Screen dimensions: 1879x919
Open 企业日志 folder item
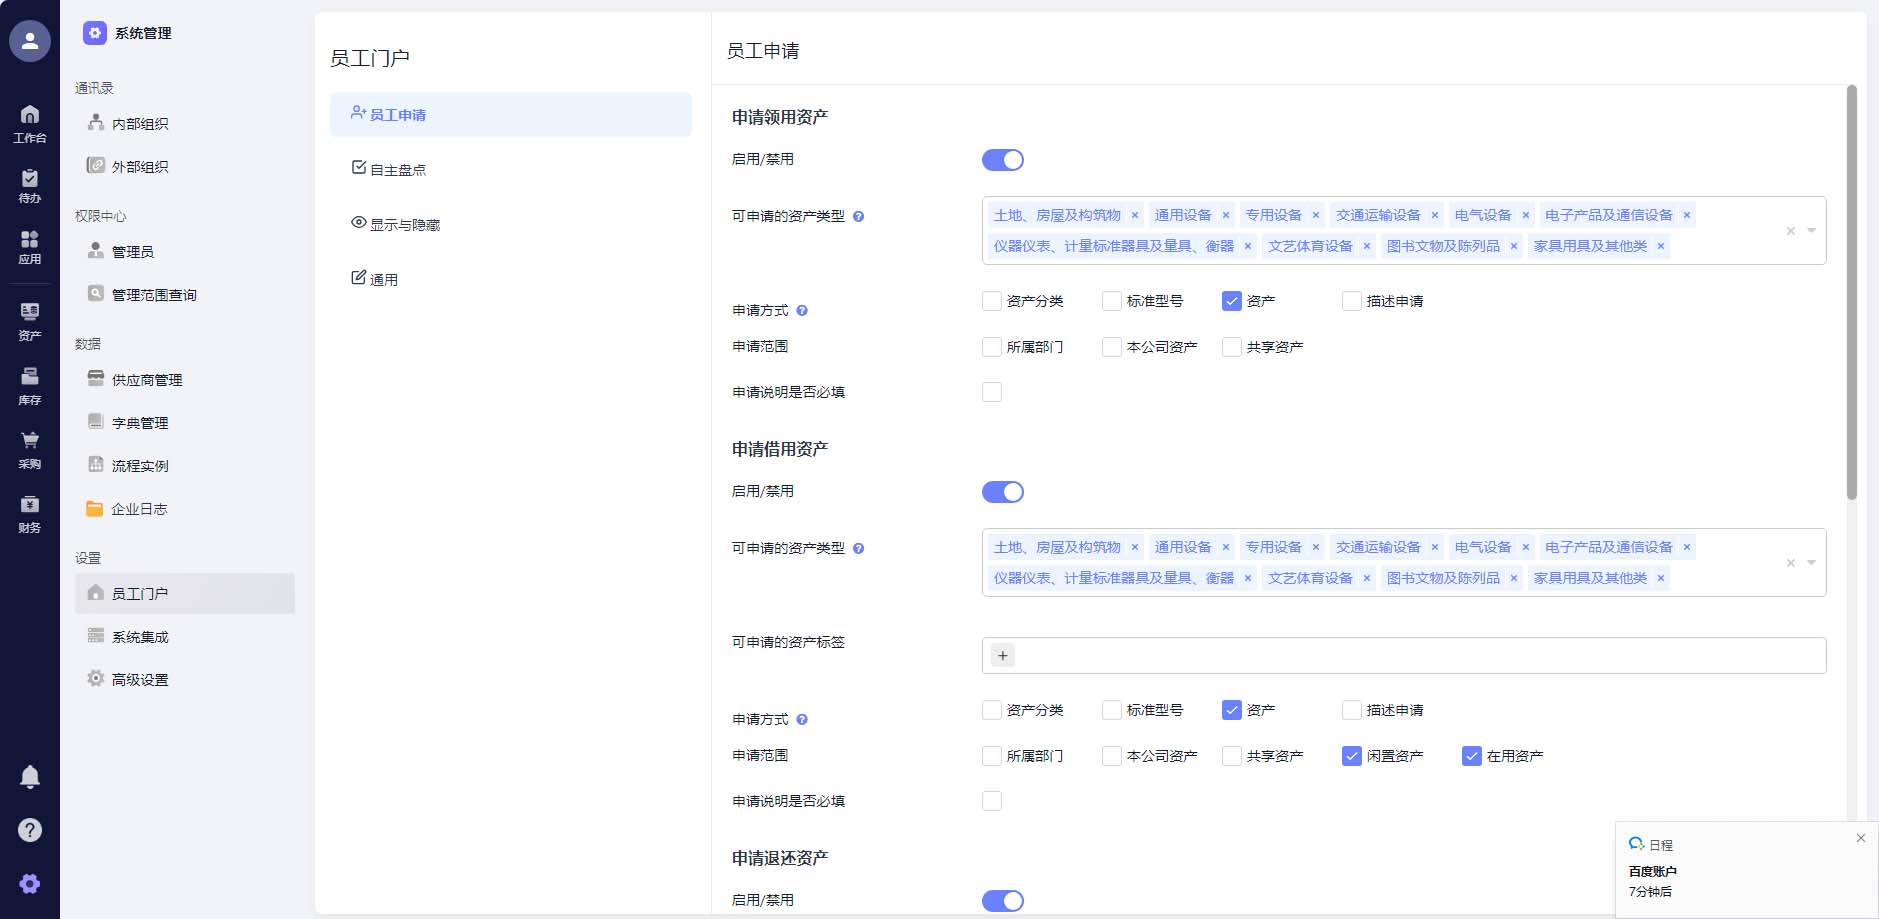[185, 509]
